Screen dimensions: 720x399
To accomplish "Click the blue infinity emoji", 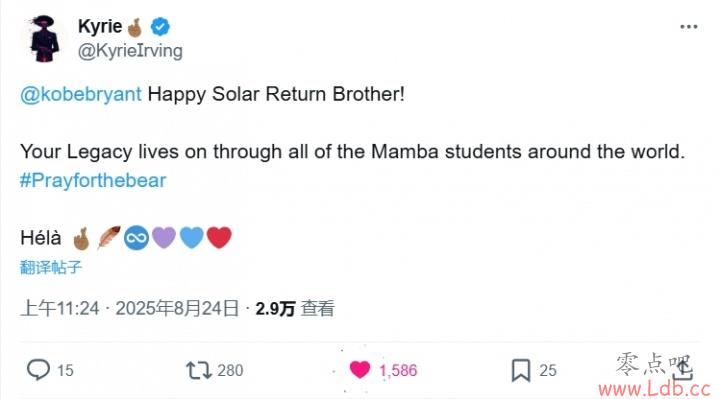I will [136, 238].
